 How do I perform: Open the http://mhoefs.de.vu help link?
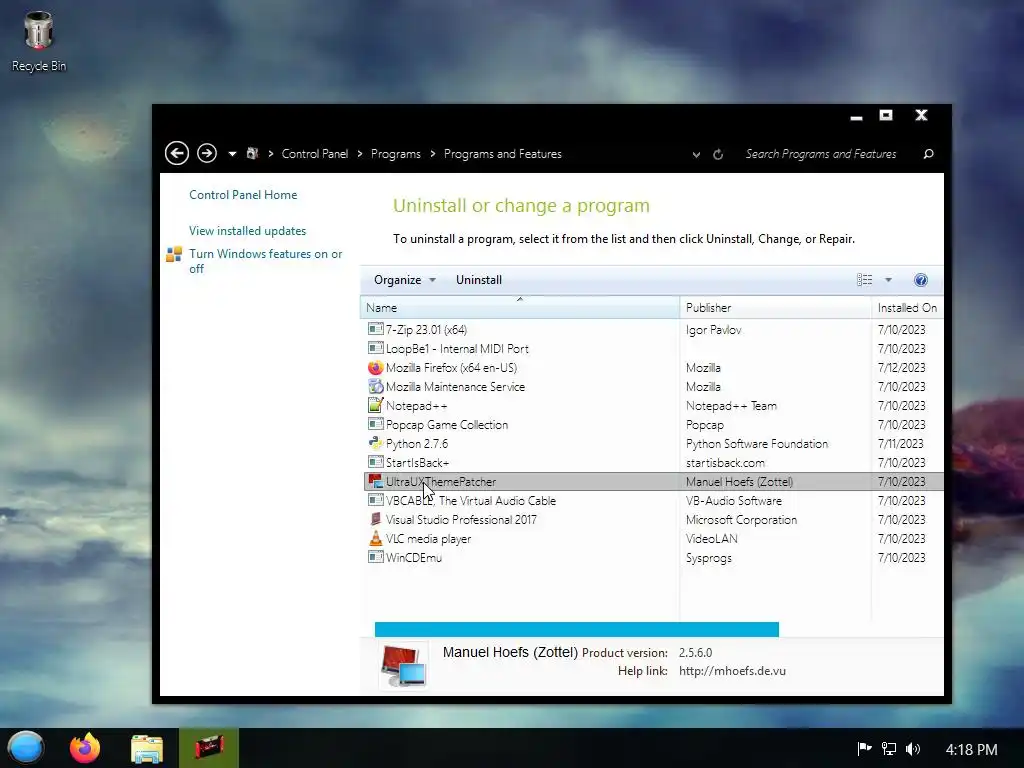(732, 671)
